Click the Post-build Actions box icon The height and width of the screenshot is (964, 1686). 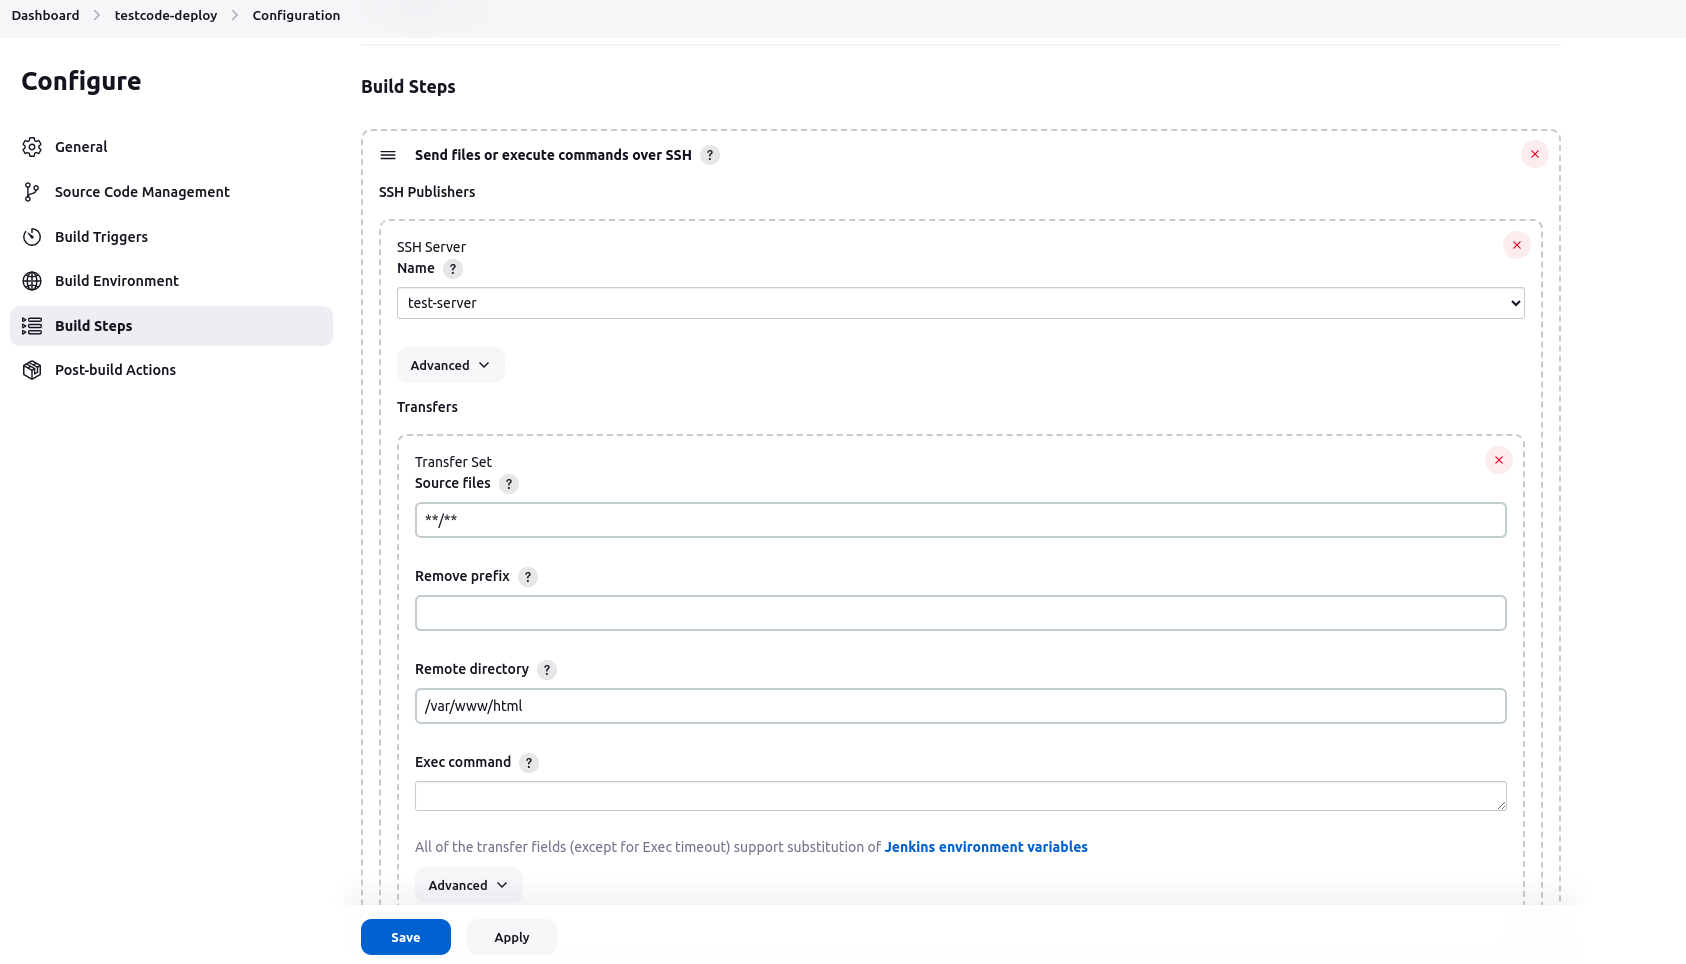(32, 370)
